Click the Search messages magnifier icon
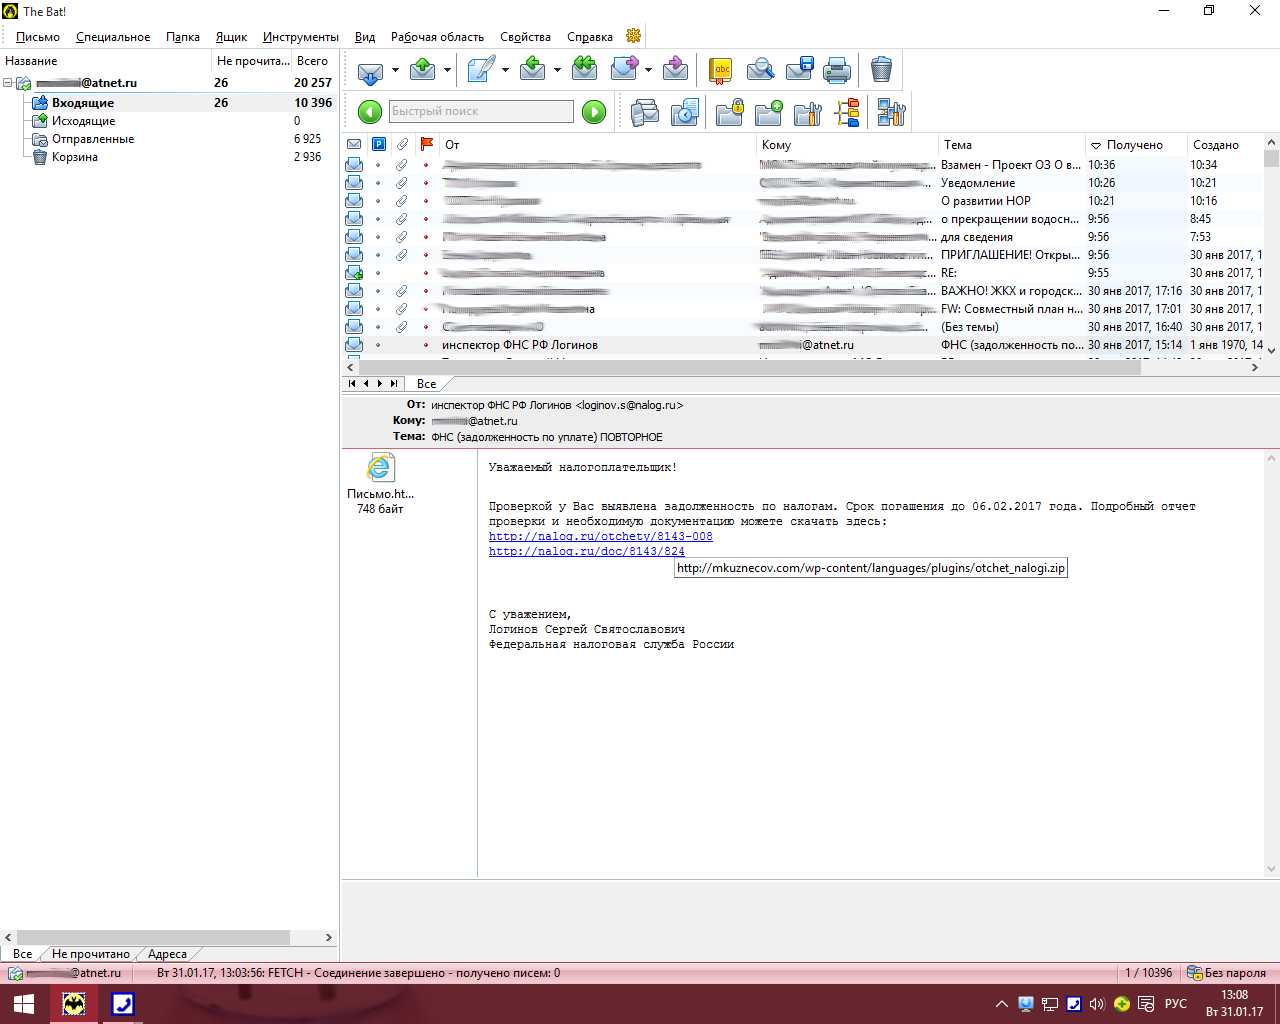 (x=760, y=70)
